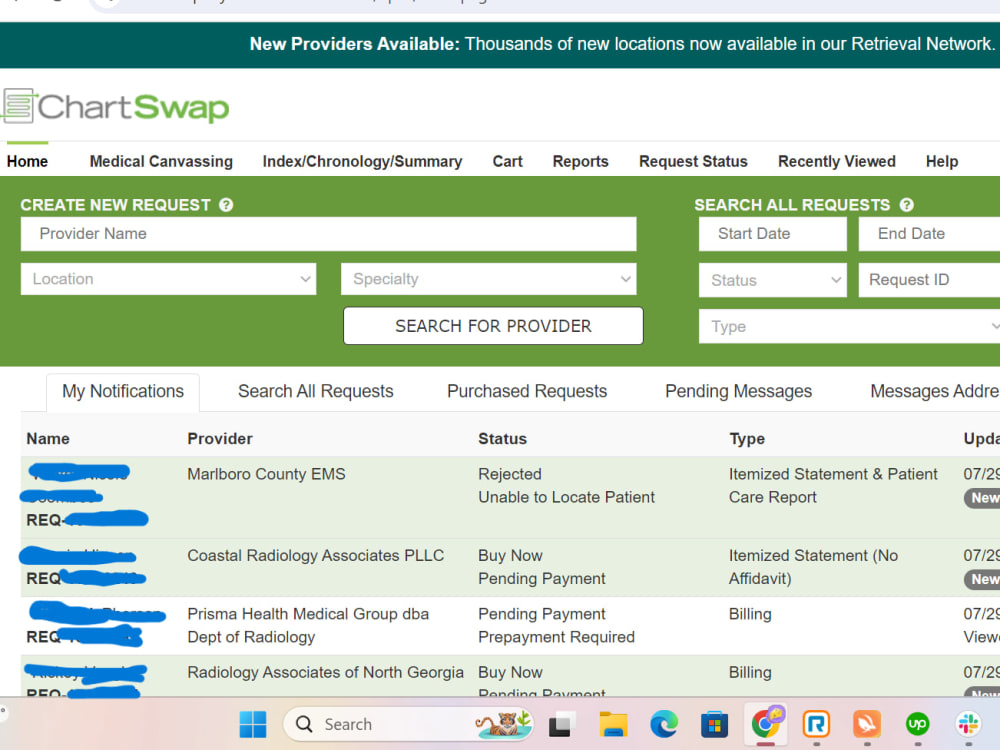
Task: Open the Type filter dropdown
Action: 849,327
